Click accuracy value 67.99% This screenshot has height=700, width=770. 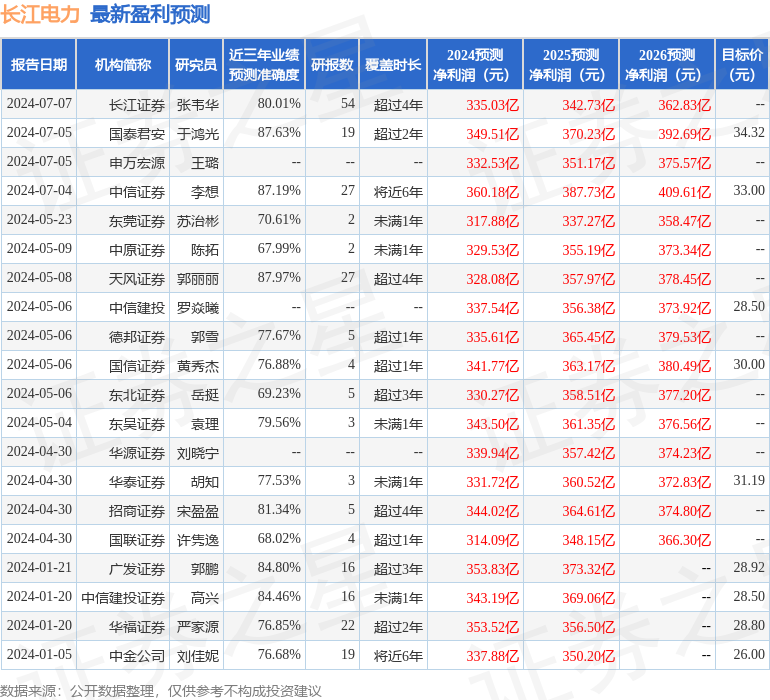(279, 249)
